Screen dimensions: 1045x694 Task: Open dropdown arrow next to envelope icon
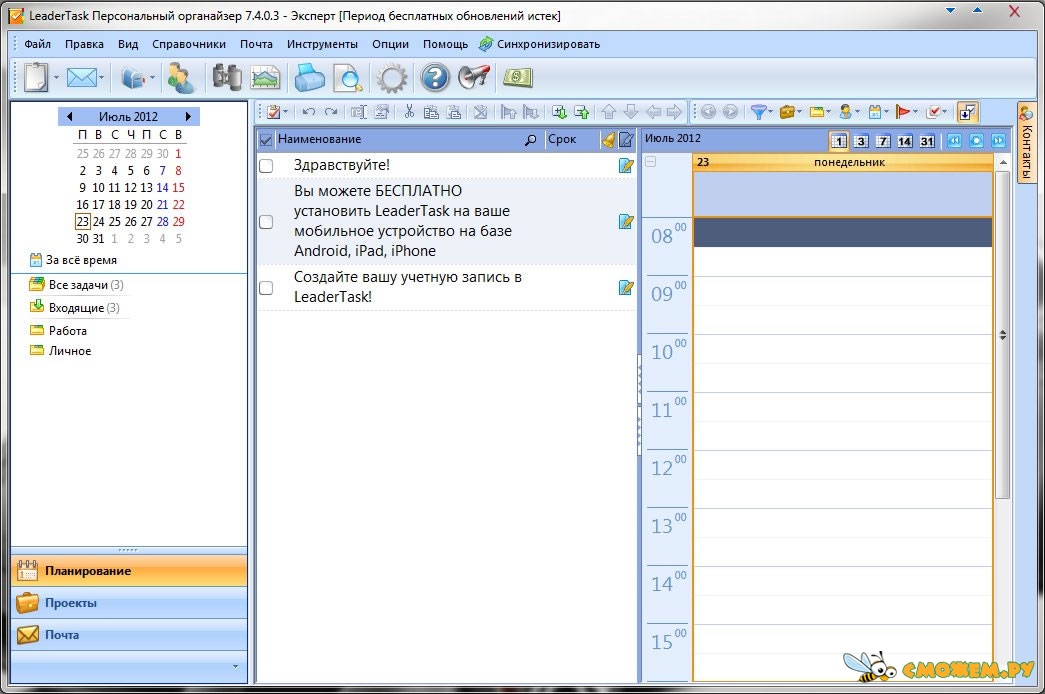click(101, 78)
